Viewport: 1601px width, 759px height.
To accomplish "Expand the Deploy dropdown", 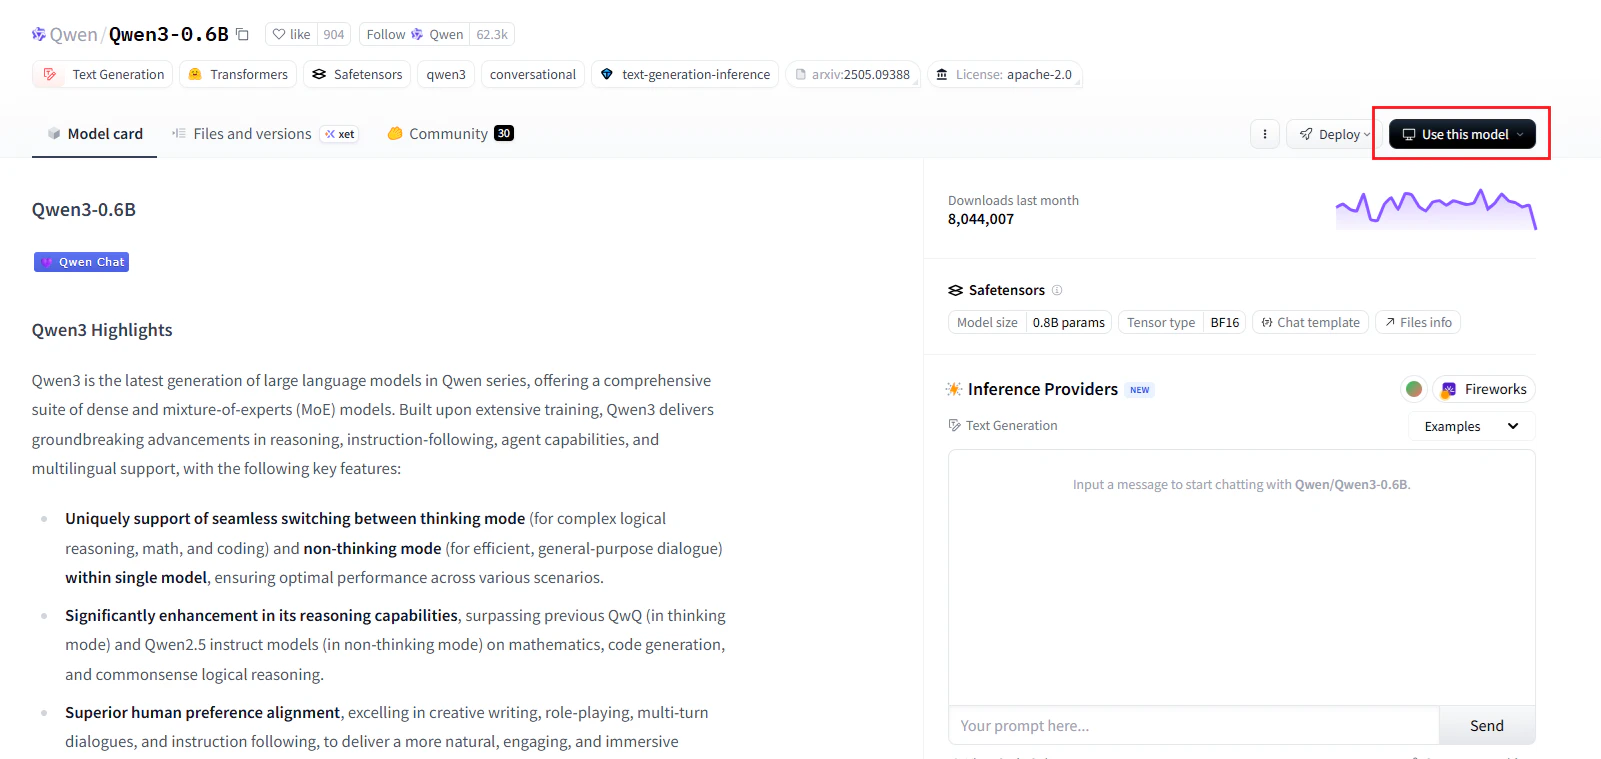I will click(x=1334, y=134).
